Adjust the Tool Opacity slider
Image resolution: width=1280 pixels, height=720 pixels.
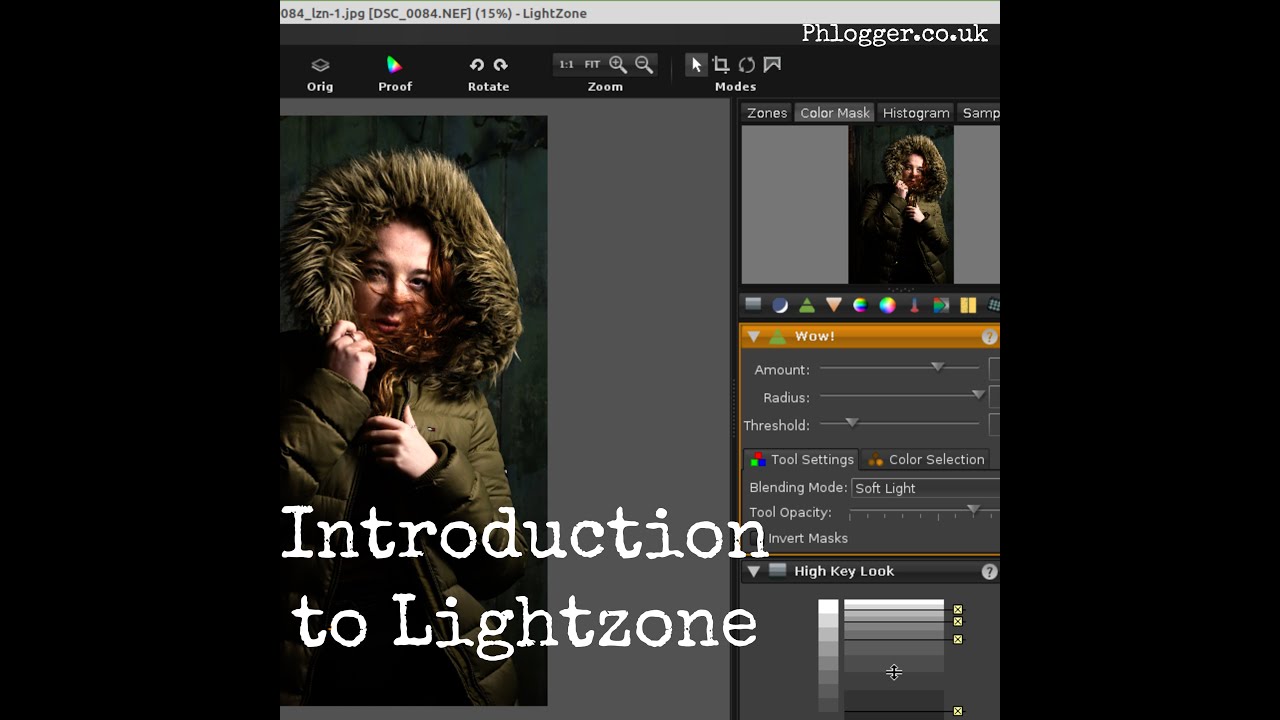[x=924, y=512]
